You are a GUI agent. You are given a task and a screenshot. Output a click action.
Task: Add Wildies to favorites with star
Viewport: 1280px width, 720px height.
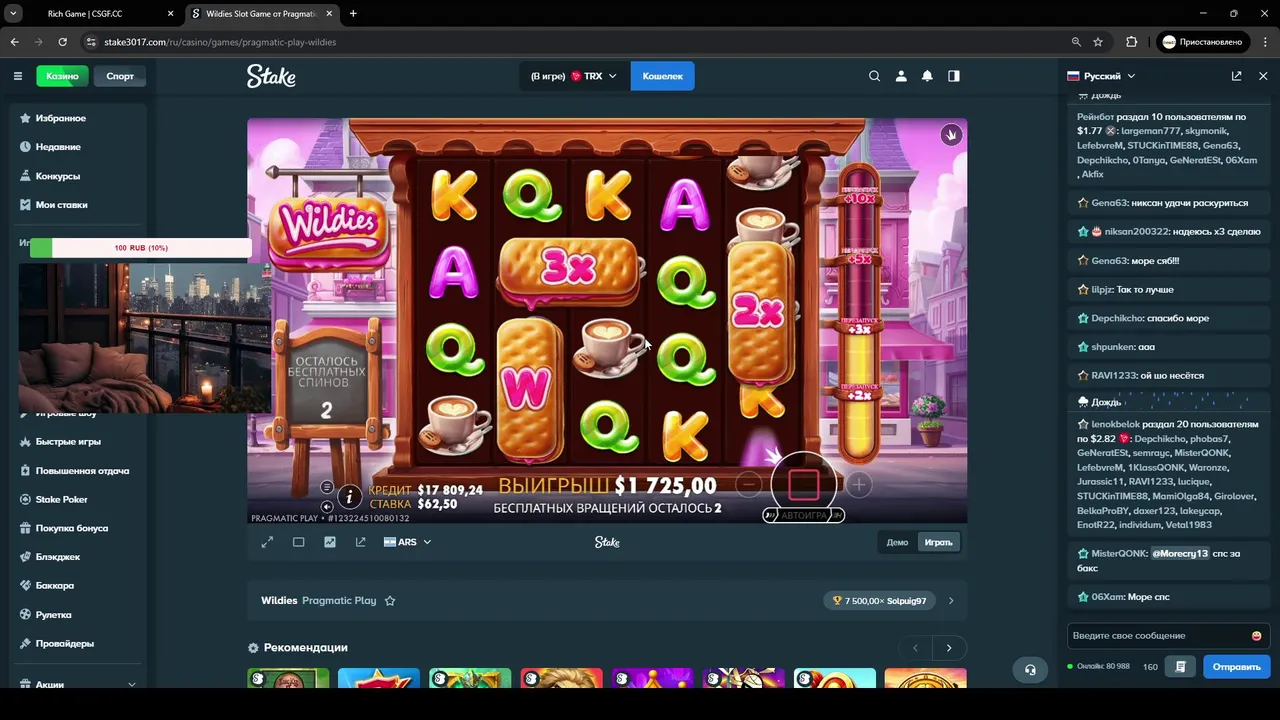tap(390, 601)
